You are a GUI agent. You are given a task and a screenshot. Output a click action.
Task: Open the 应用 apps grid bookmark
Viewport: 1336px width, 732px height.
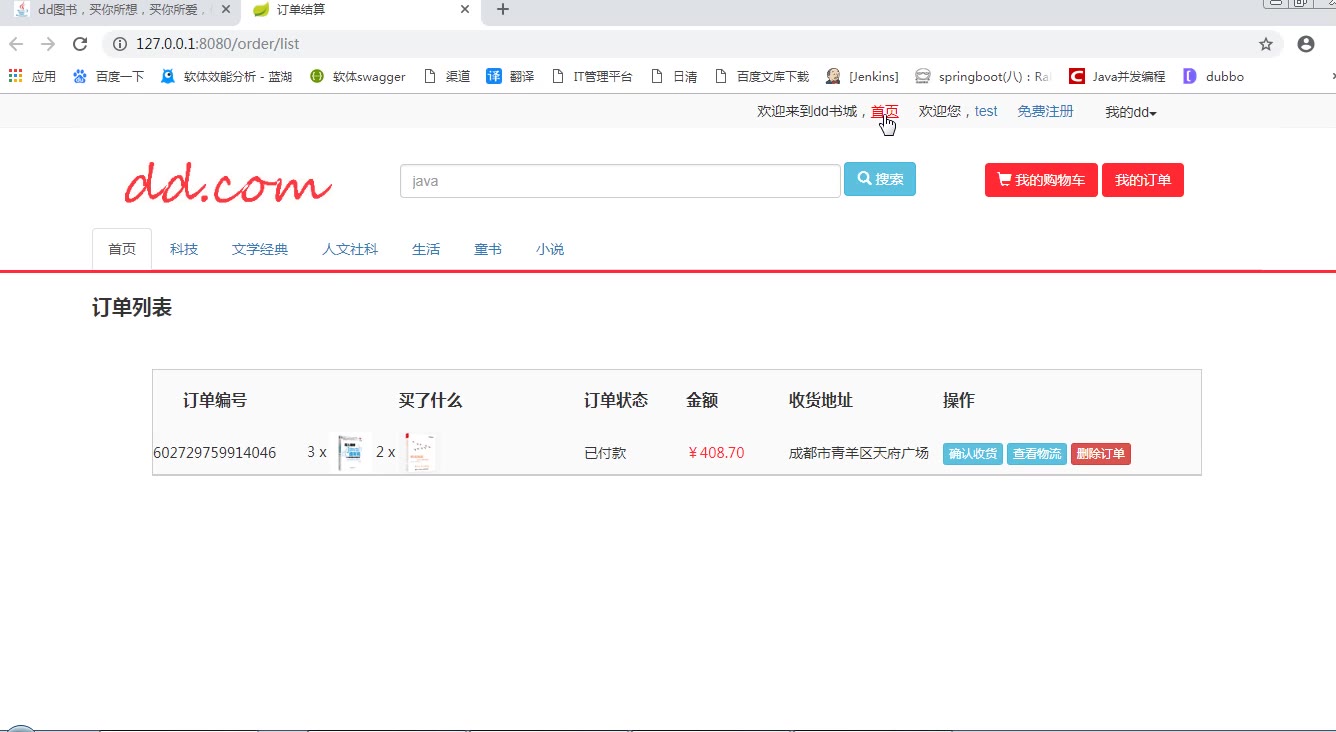coord(32,76)
